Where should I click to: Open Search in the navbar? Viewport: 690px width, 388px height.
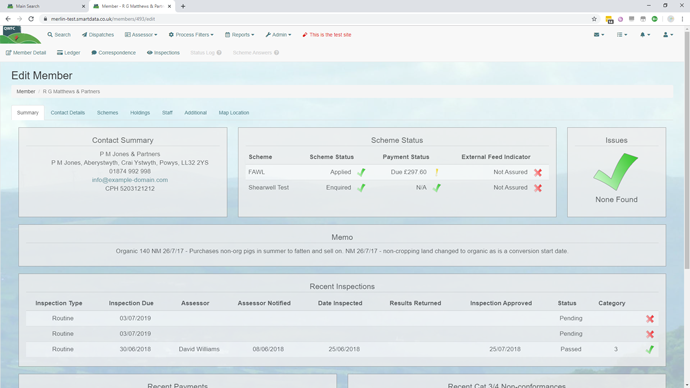point(59,35)
